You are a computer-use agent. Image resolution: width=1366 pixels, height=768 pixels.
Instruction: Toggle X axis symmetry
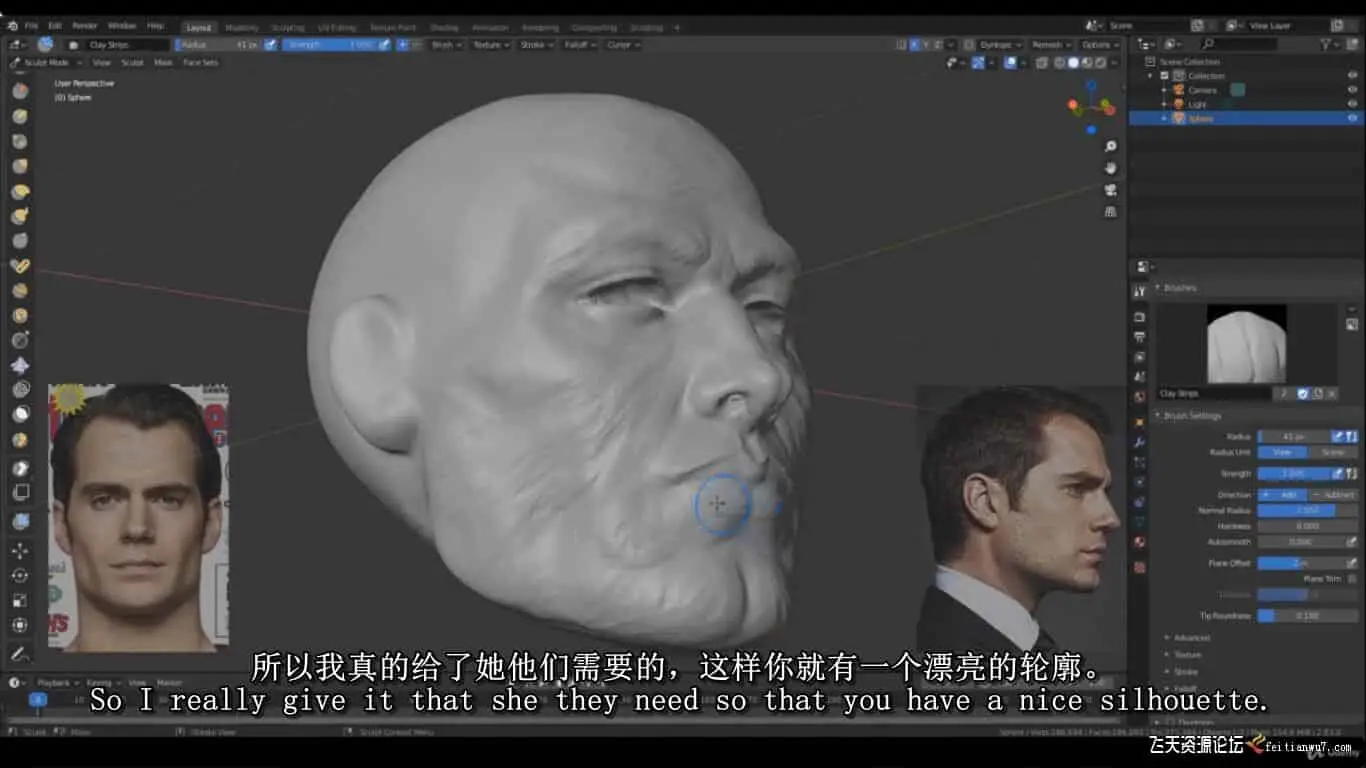[x=914, y=45]
